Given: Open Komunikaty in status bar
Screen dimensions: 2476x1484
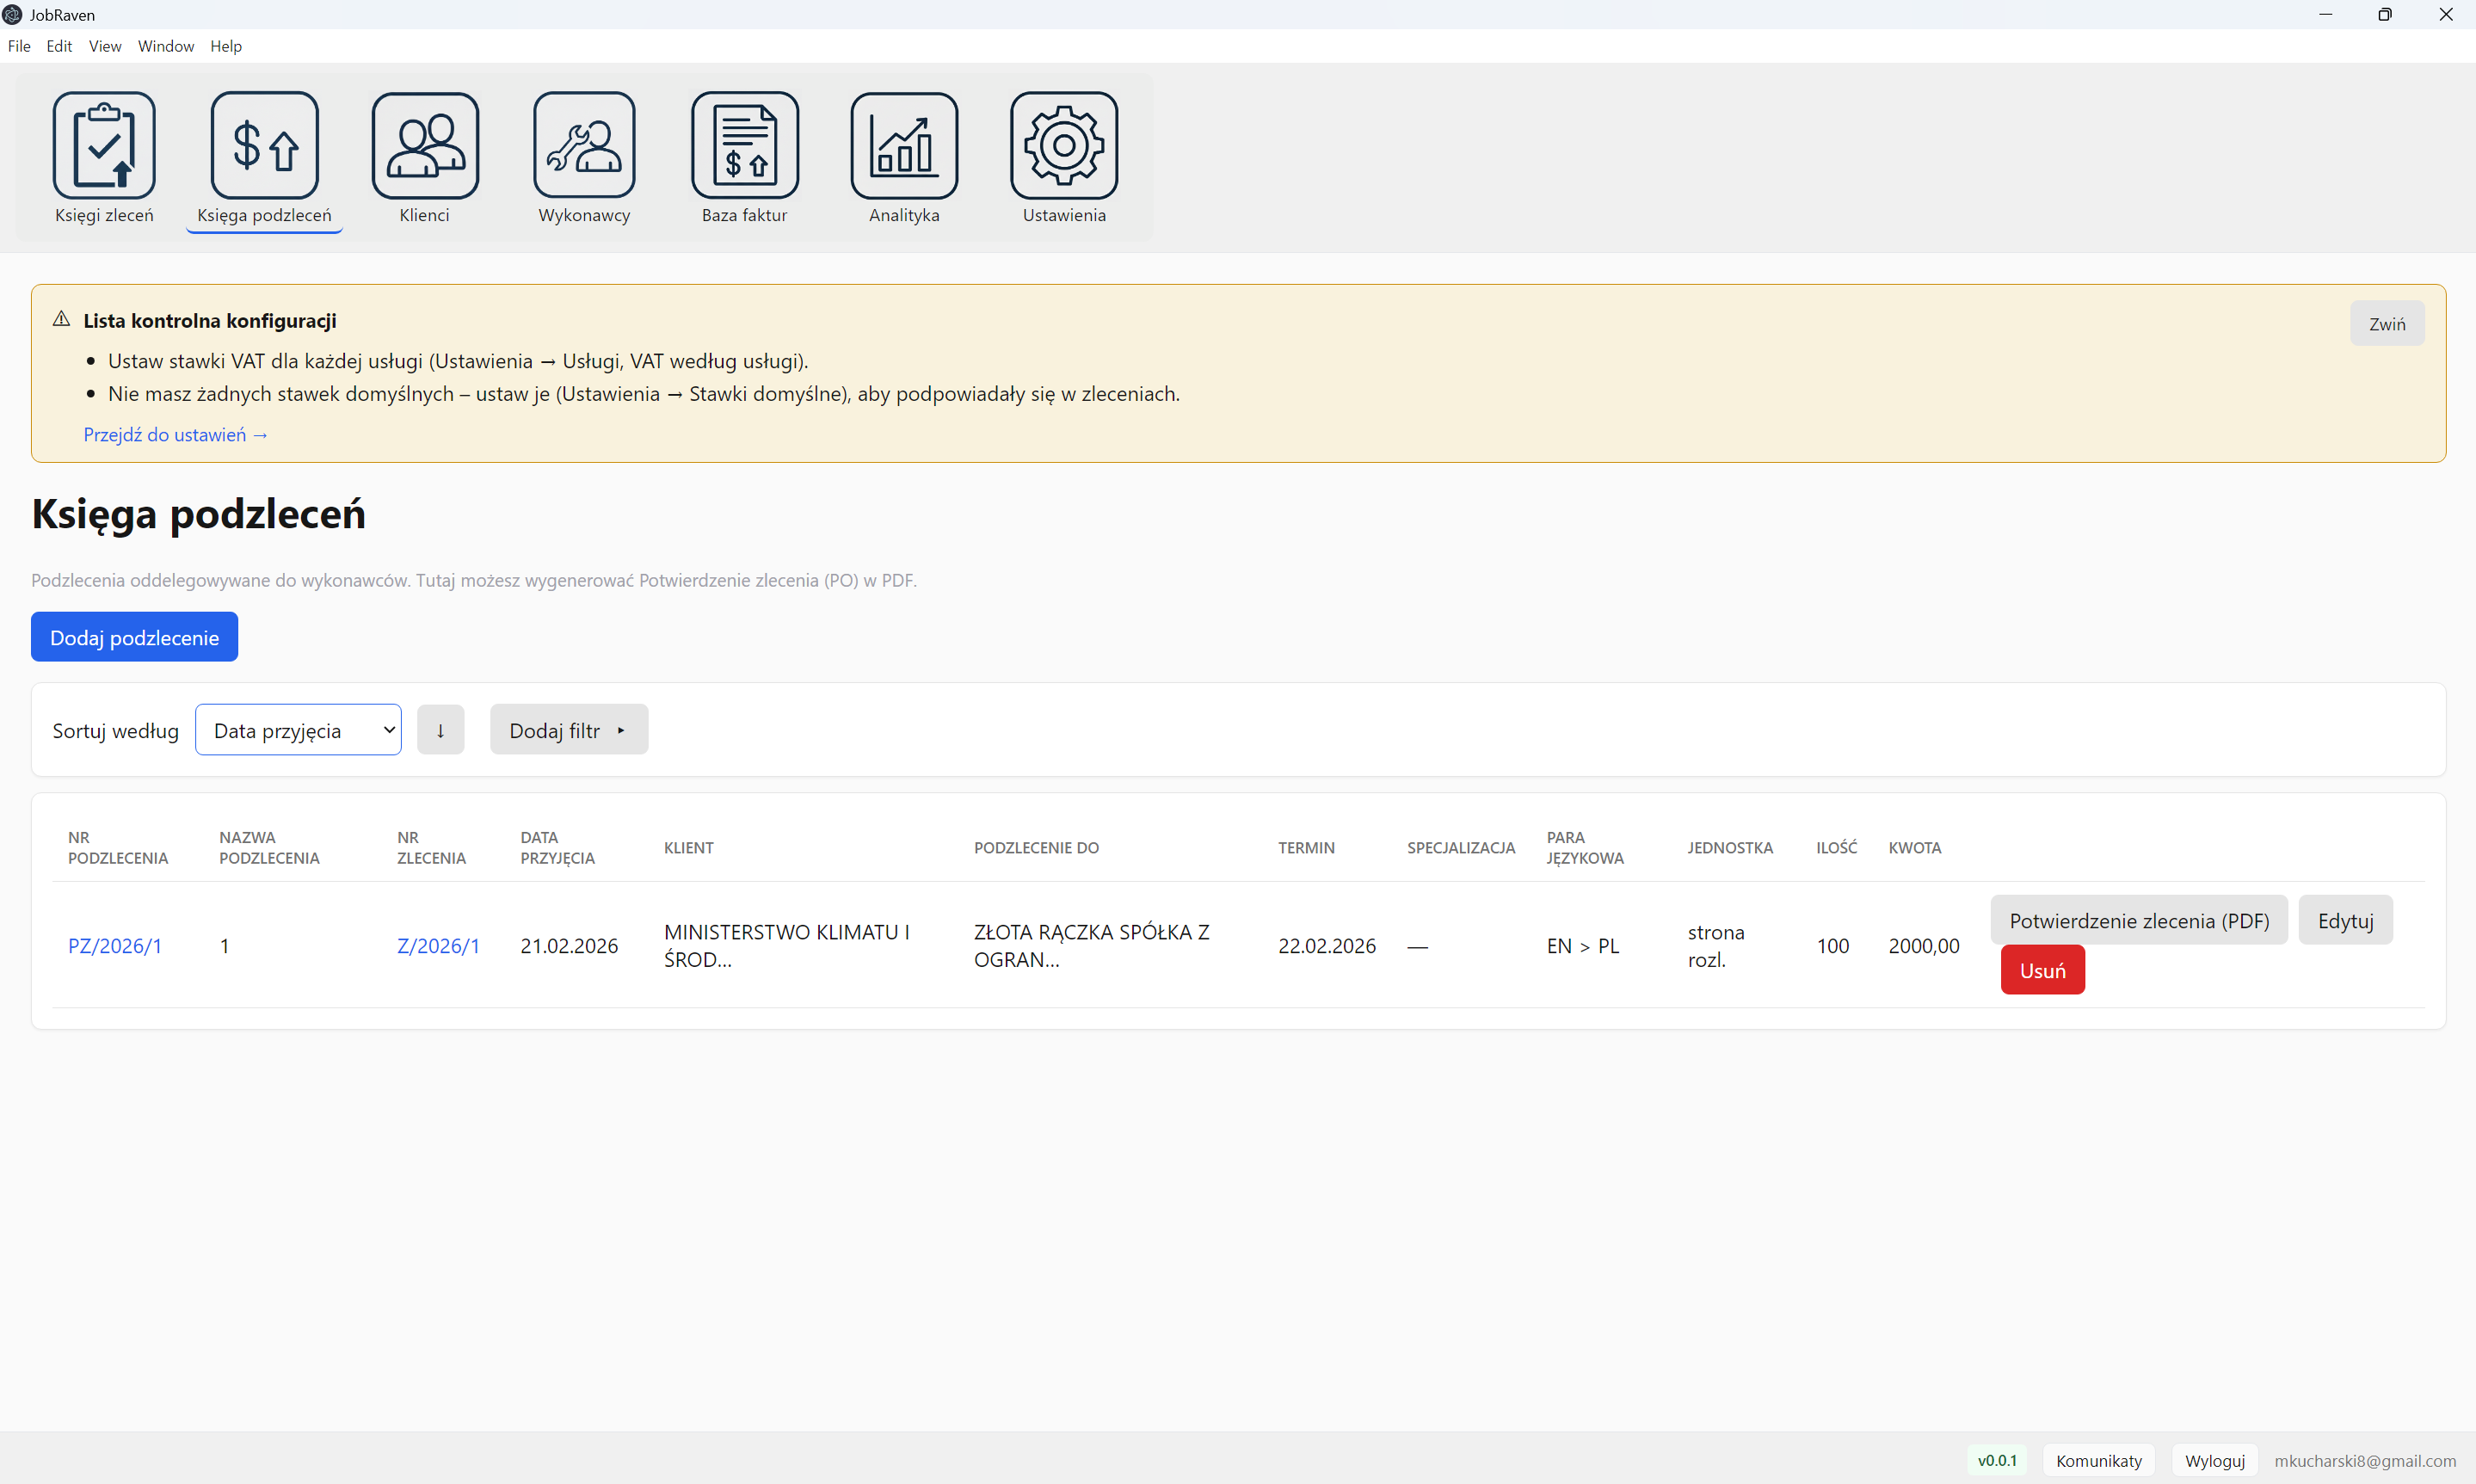Looking at the screenshot, I should [2098, 1460].
